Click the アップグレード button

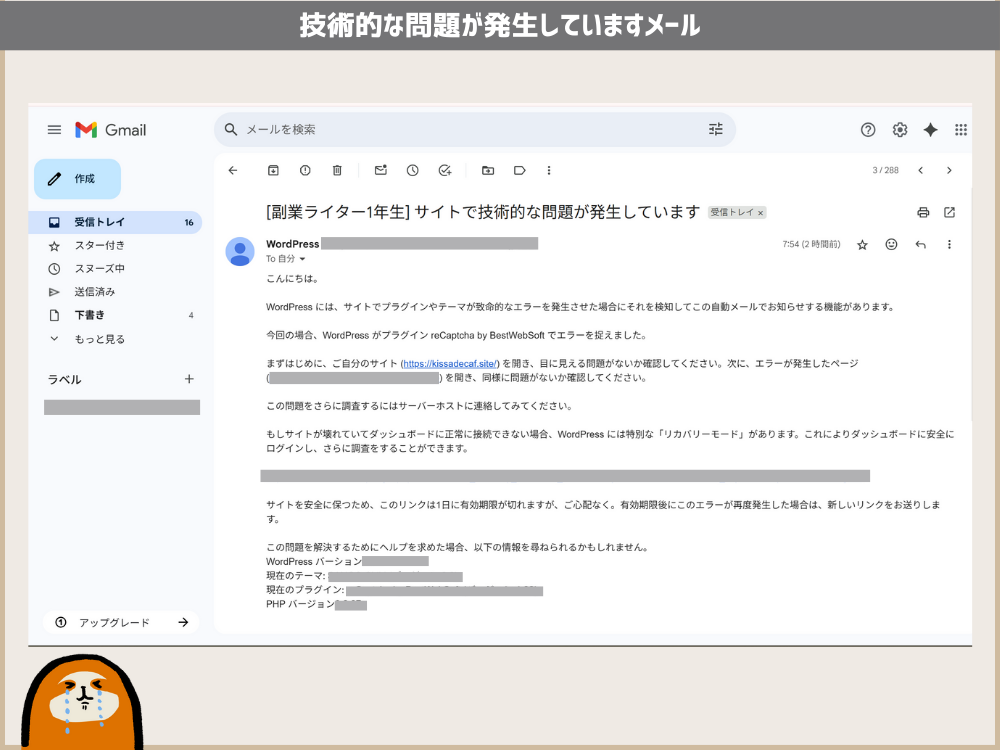tap(121, 622)
